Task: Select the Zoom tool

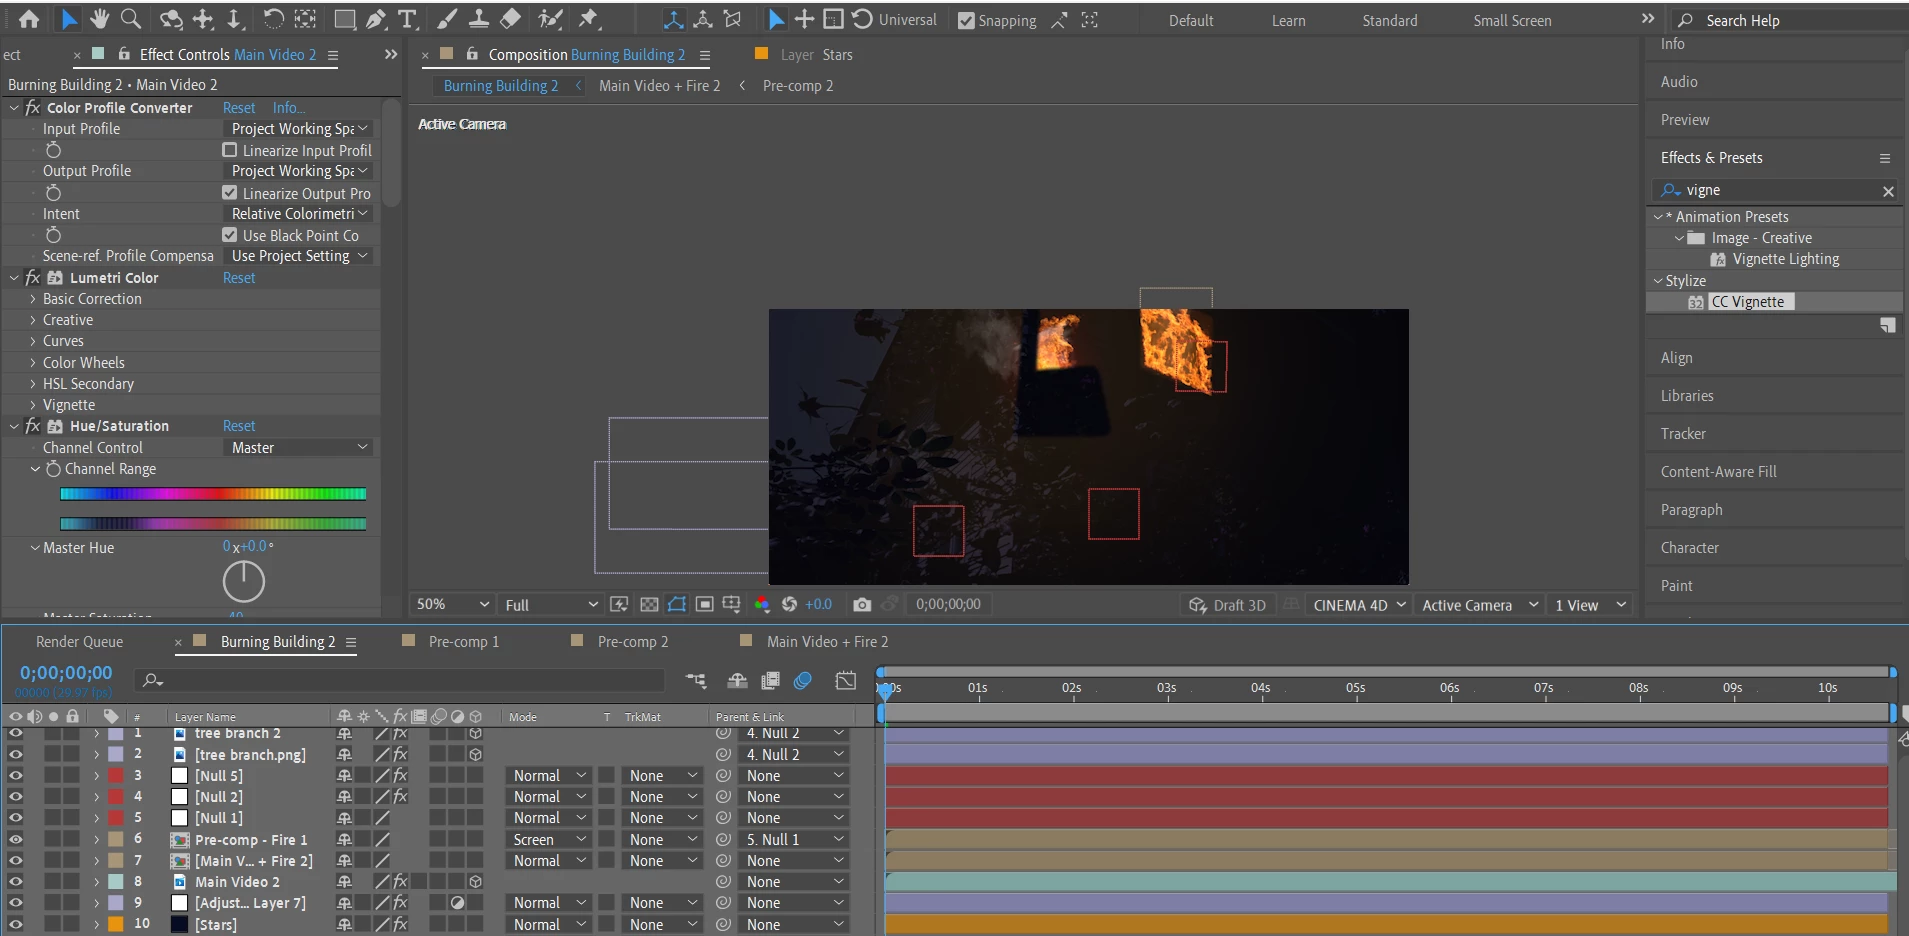Action: 131,19
